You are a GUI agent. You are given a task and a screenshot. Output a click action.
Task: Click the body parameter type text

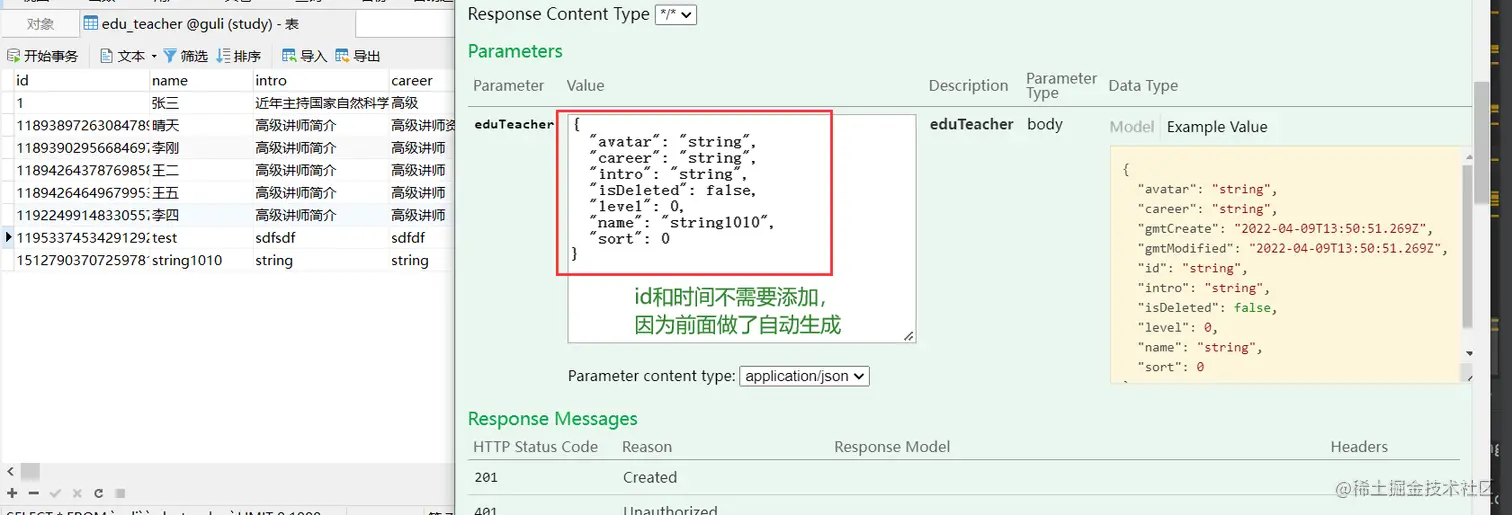click(1045, 124)
